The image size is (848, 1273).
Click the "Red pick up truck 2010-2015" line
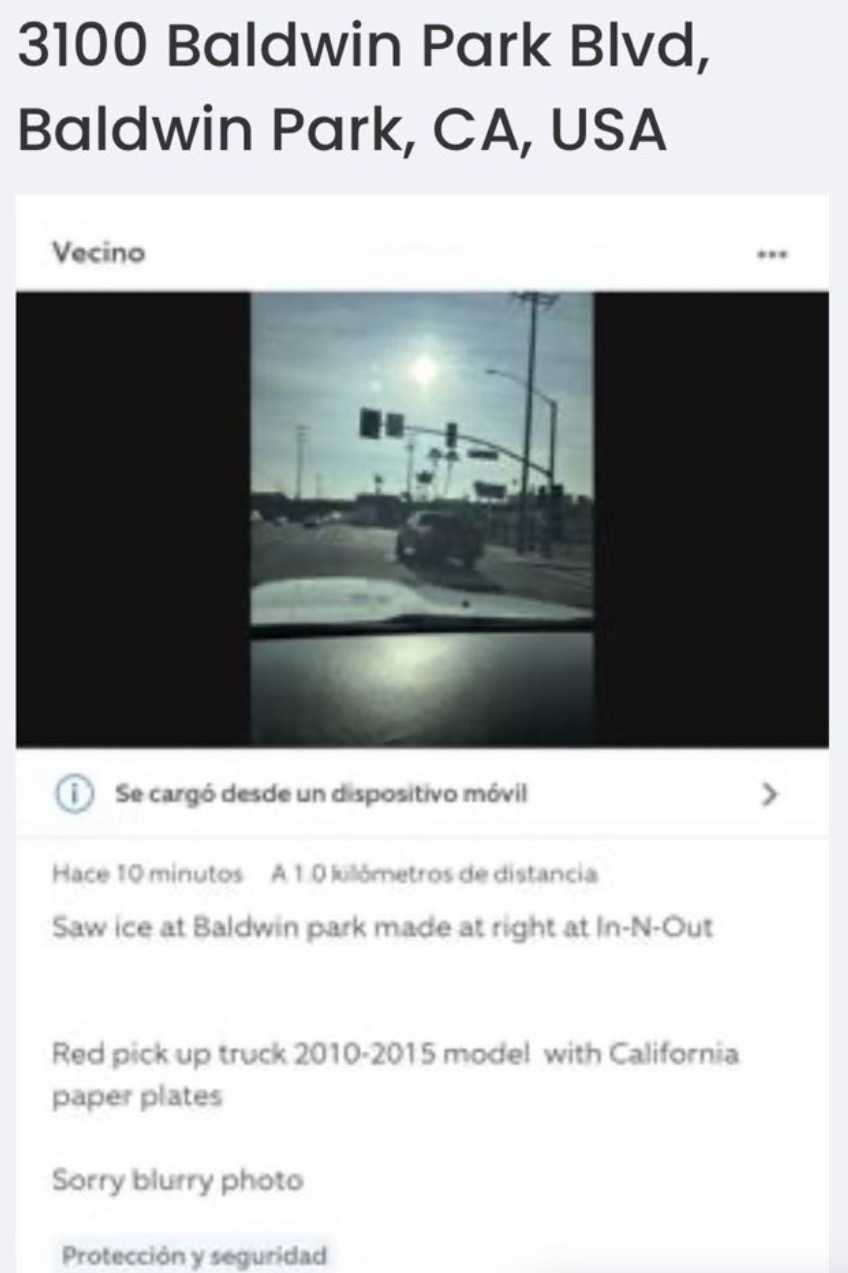tap(395, 1054)
